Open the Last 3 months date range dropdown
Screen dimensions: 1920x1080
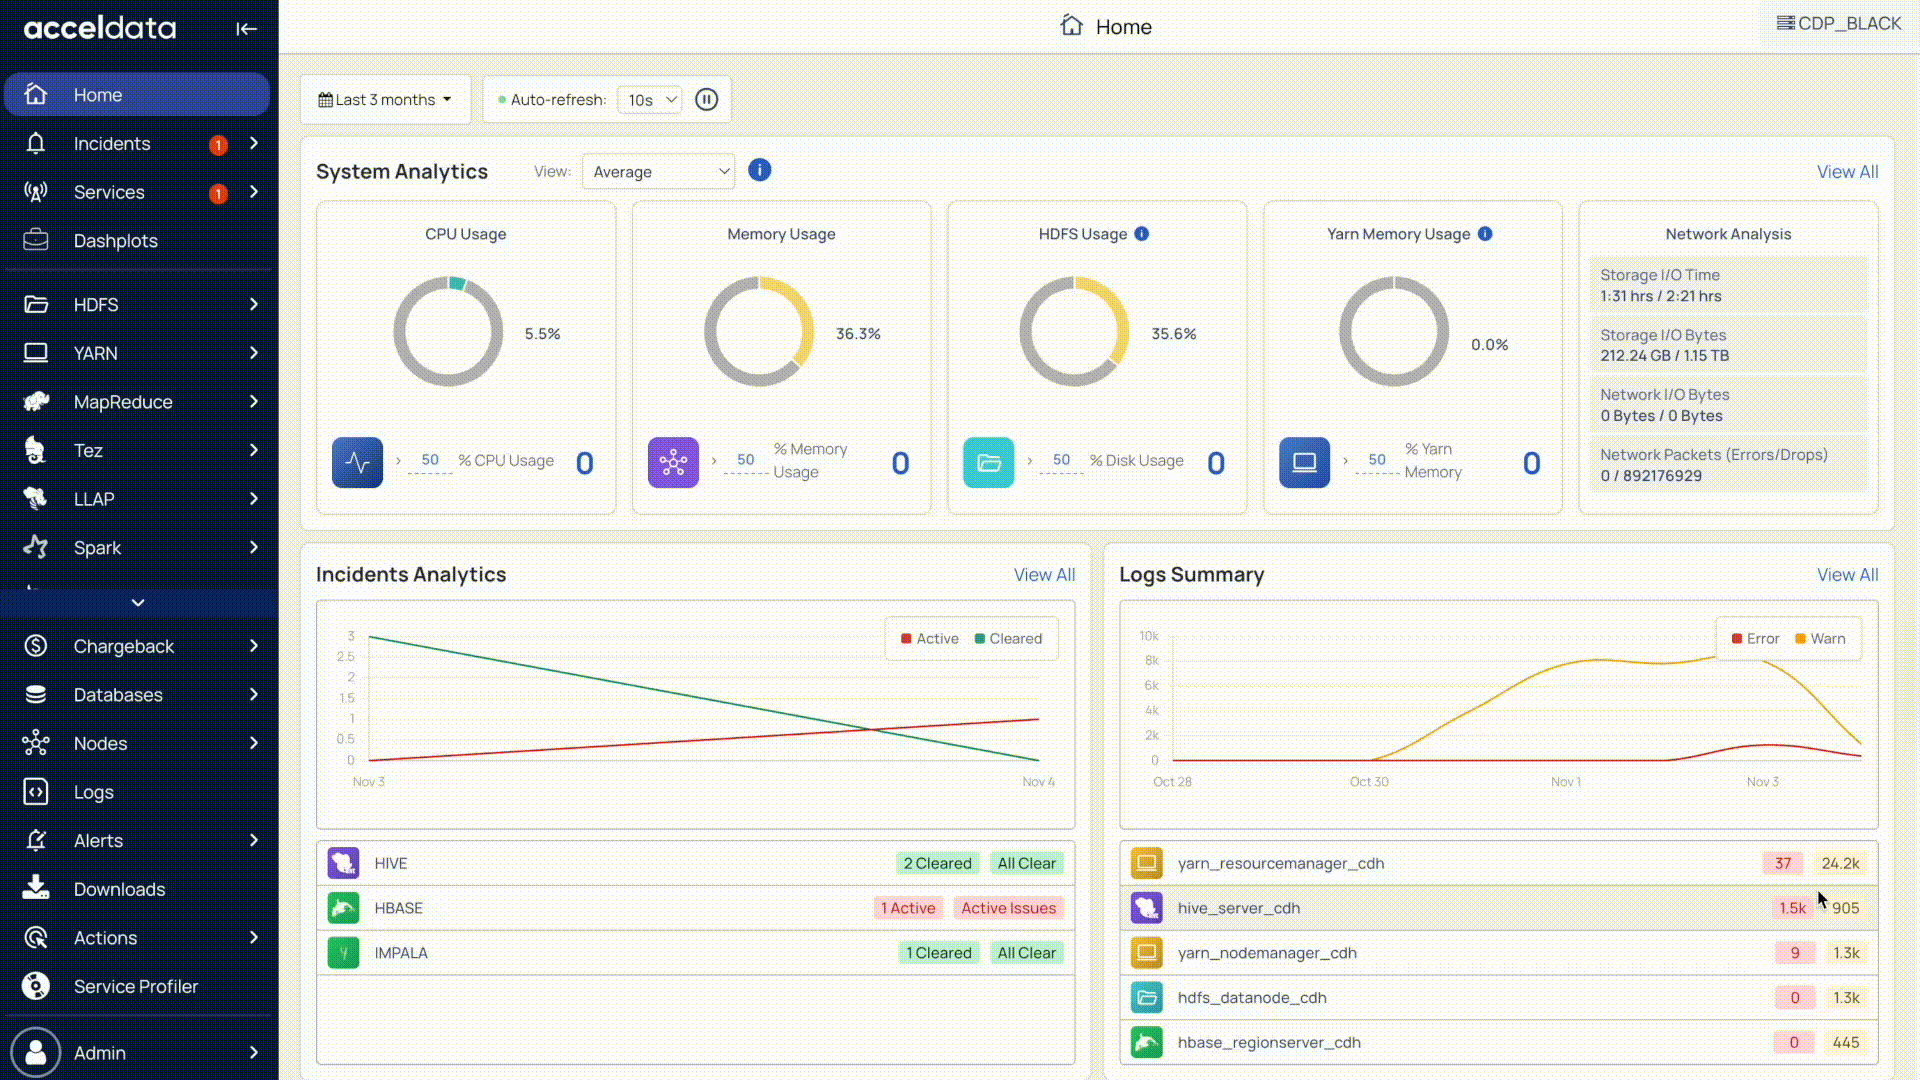(x=385, y=100)
